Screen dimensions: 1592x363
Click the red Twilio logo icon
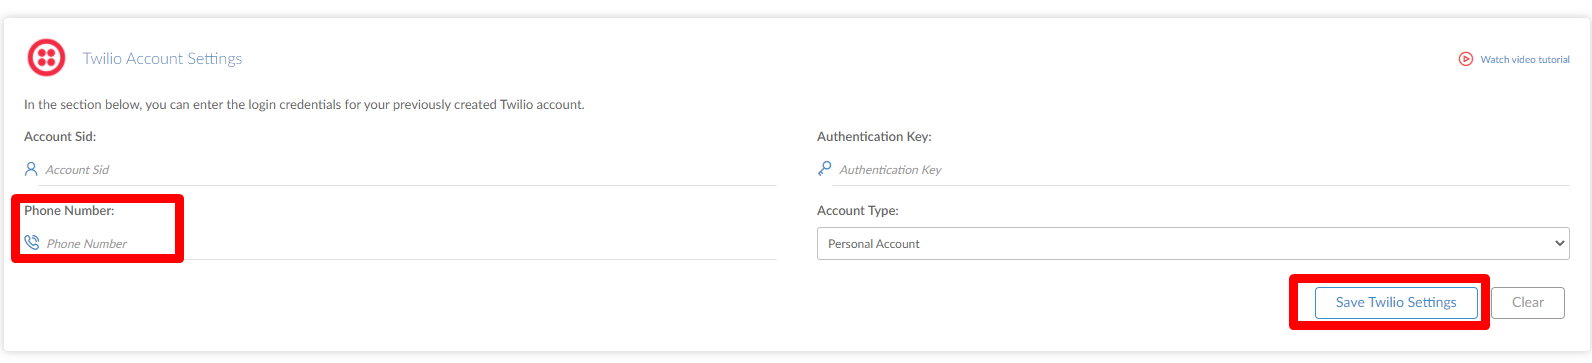coord(46,58)
